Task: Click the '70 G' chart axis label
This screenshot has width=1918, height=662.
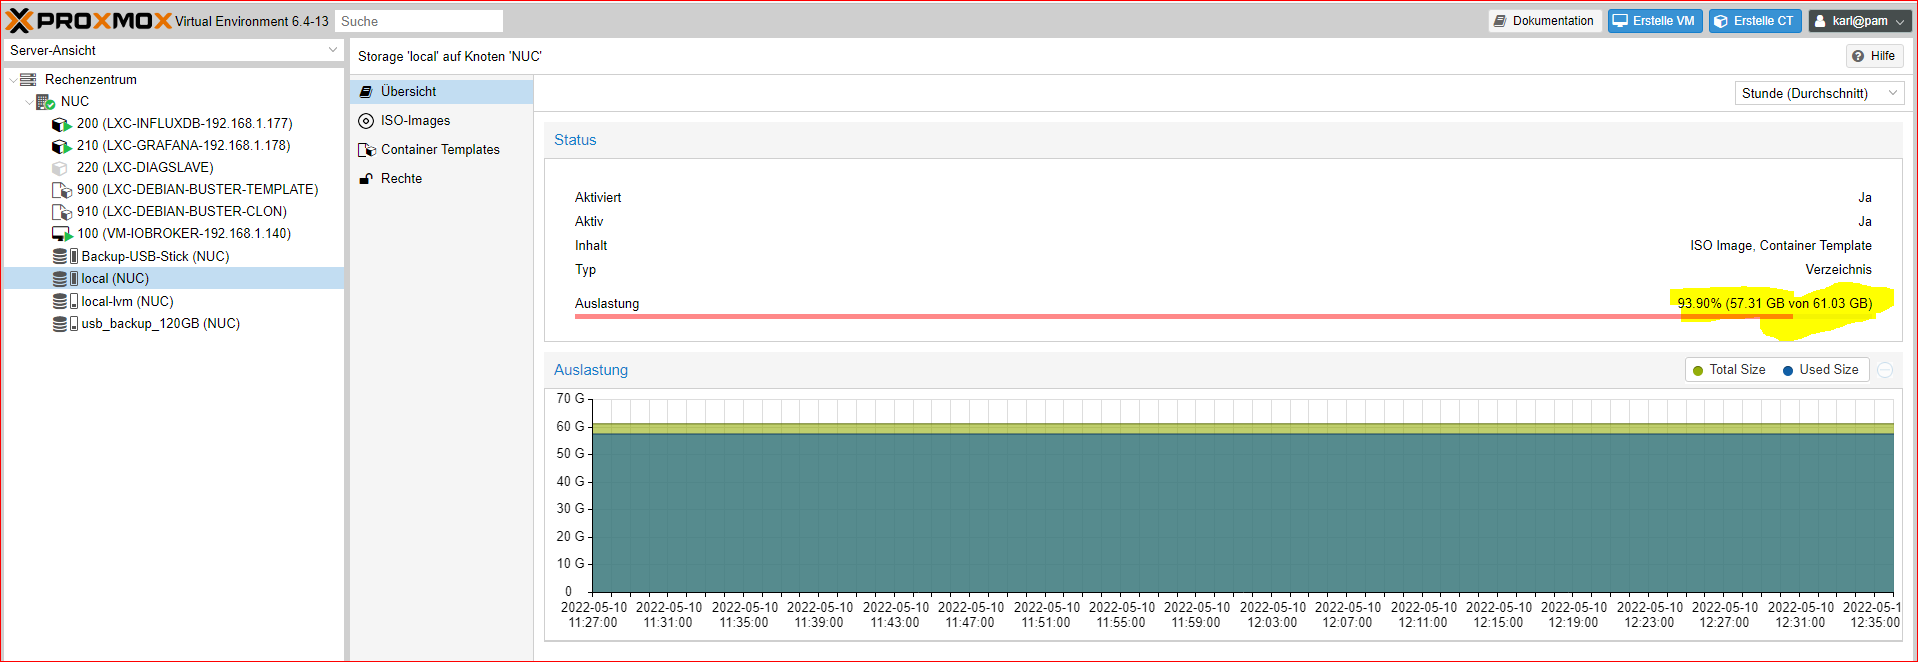Action: click(x=570, y=399)
